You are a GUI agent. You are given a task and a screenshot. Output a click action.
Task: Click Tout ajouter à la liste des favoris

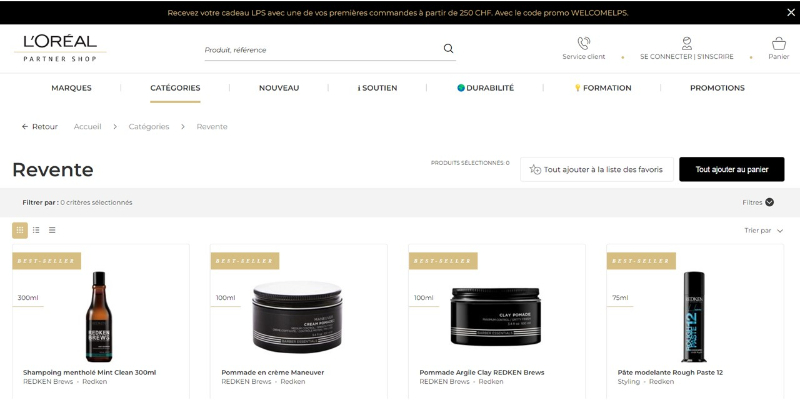tap(595, 170)
